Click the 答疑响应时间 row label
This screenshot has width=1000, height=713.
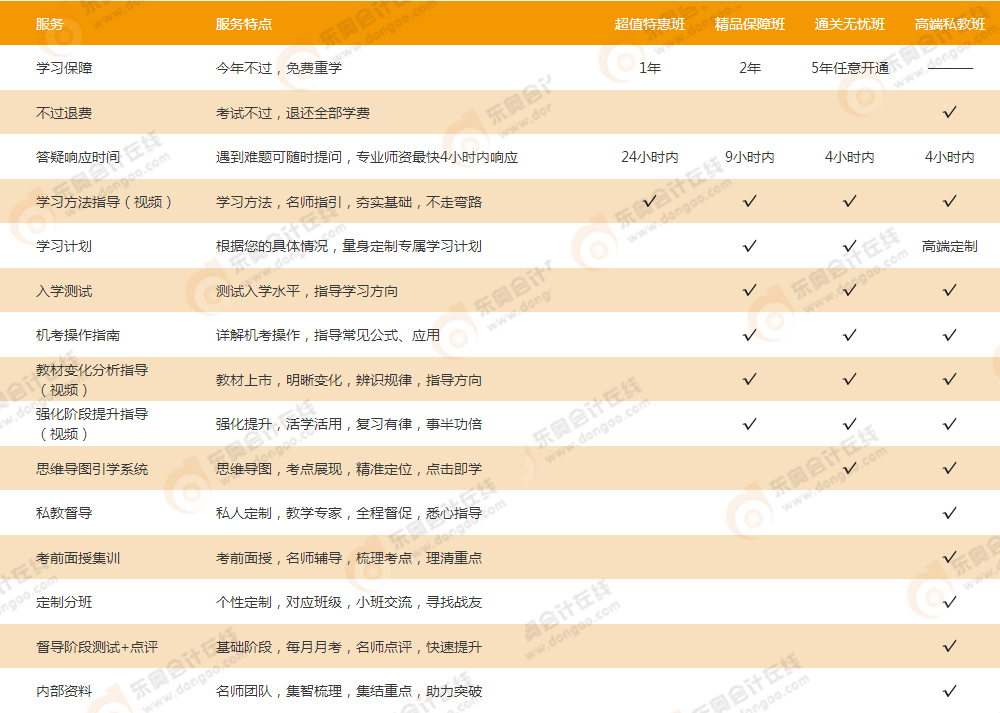pyautogui.click(x=81, y=156)
